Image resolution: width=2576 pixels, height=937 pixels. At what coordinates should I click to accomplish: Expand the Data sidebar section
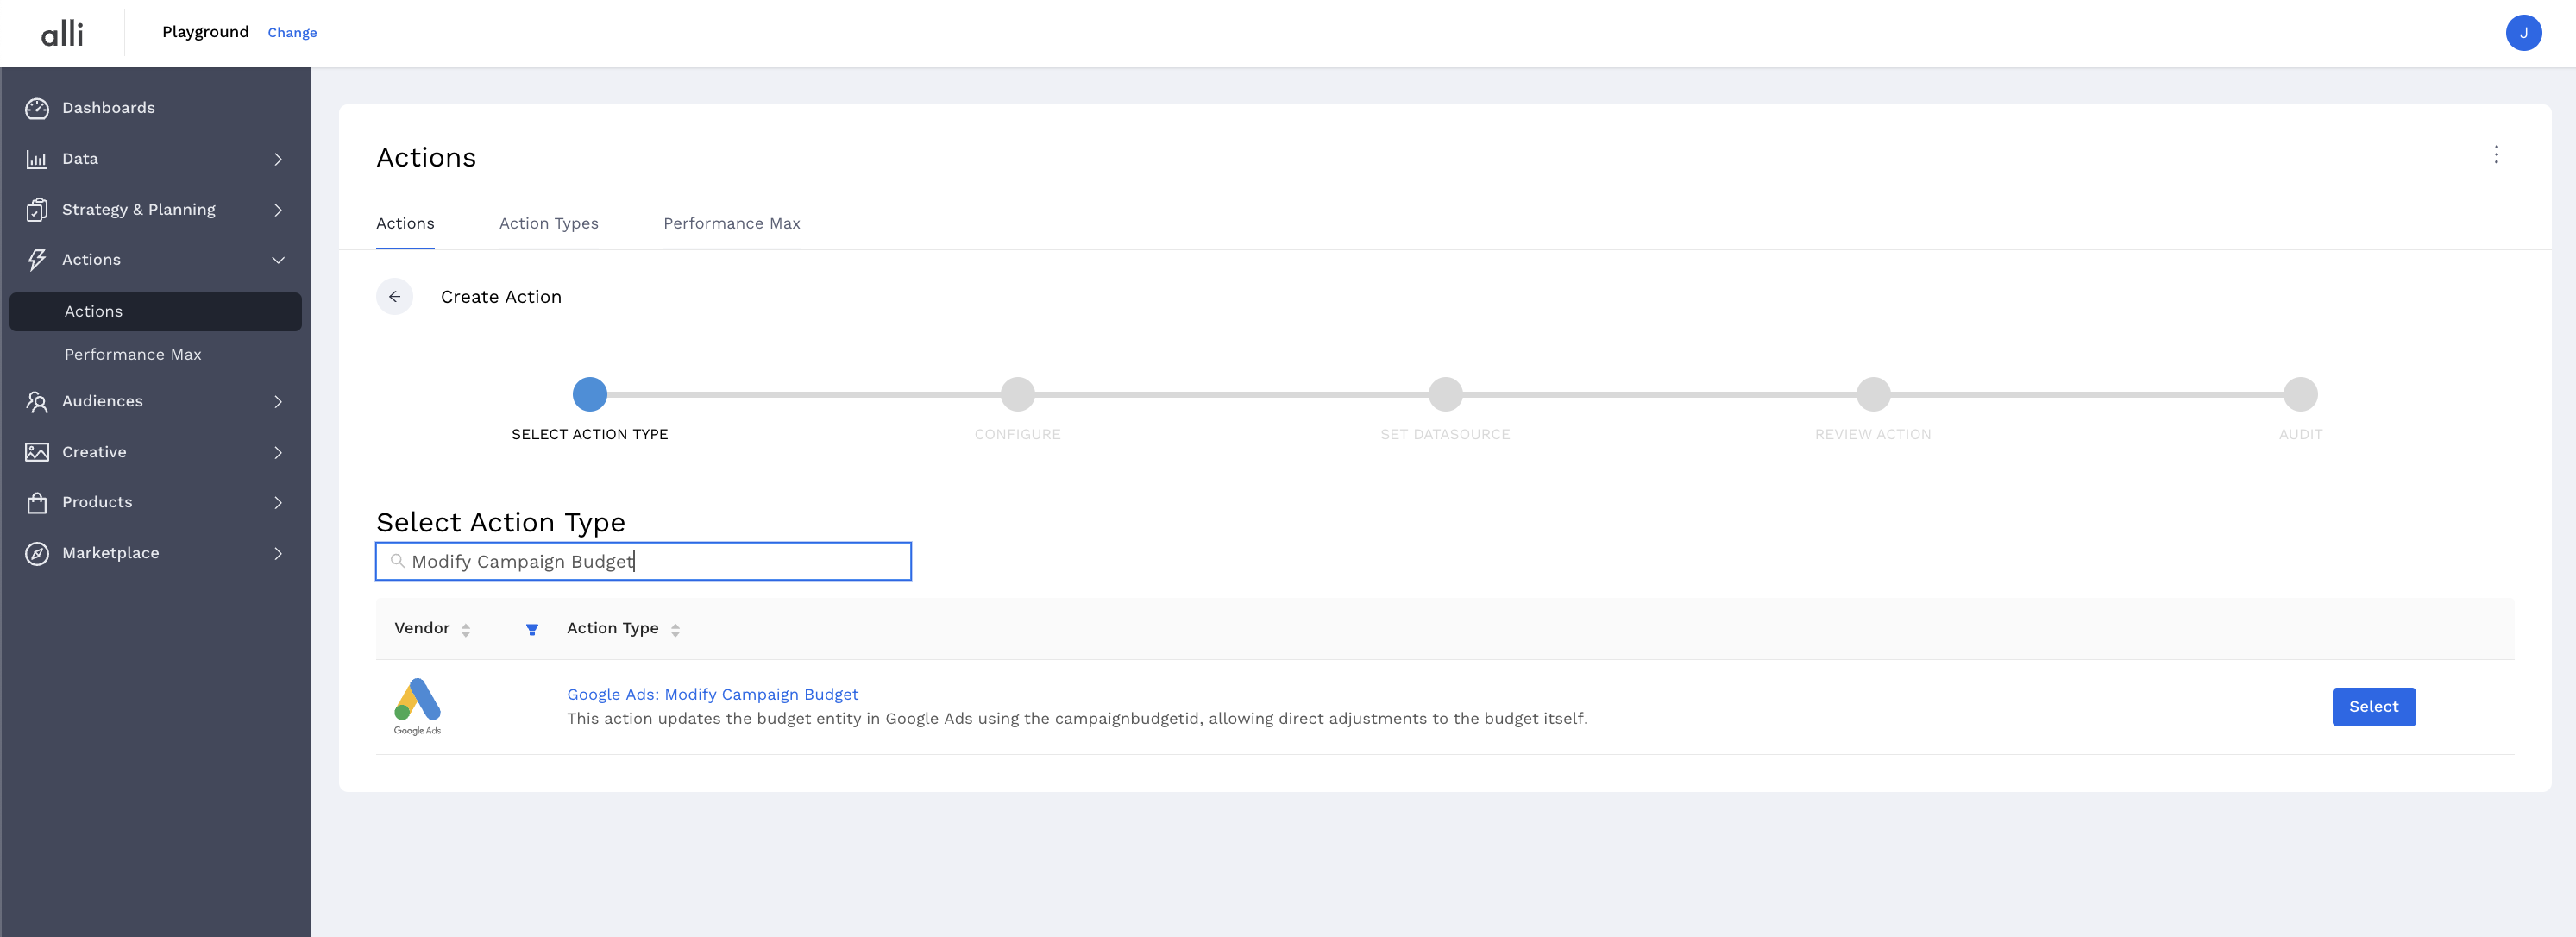pos(278,159)
